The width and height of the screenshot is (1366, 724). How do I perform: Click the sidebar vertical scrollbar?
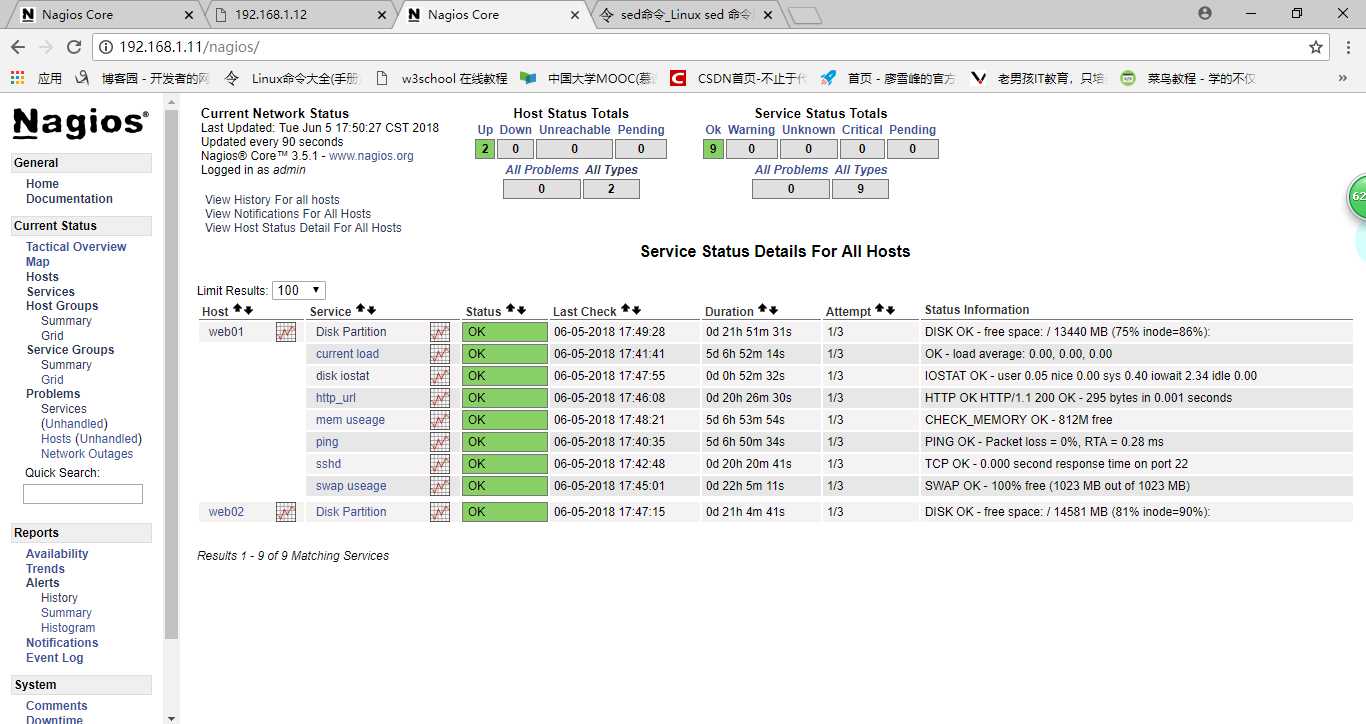171,374
